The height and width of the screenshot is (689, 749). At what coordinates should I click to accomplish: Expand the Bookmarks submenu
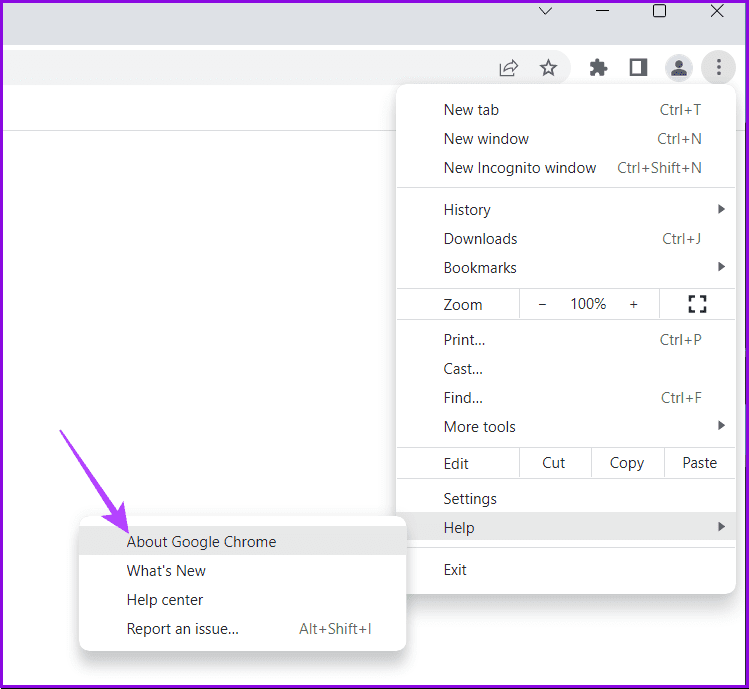tap(566, 268)
